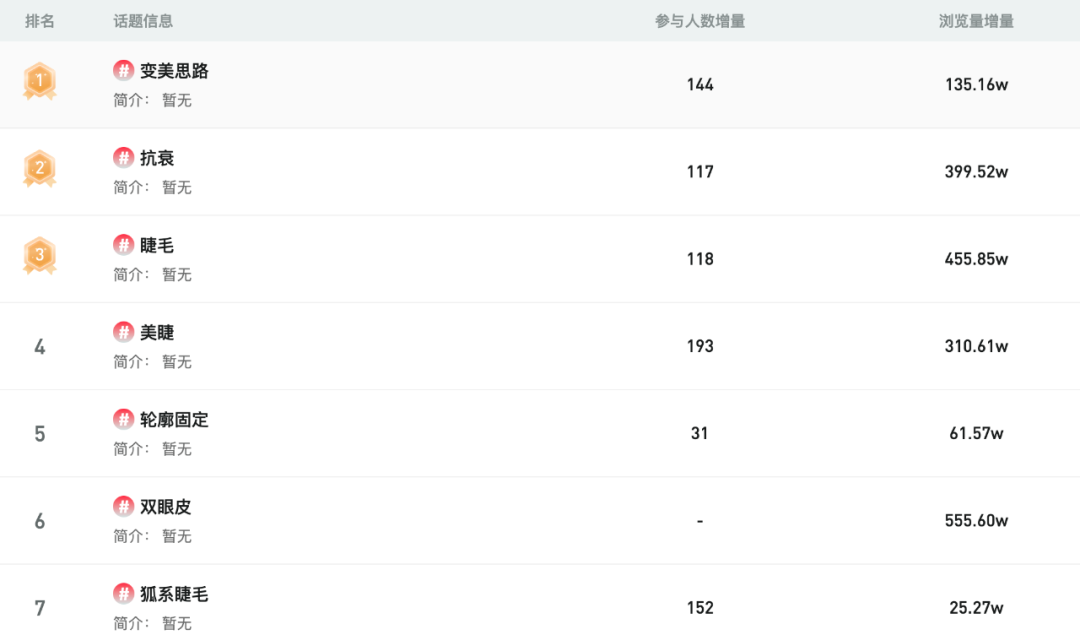The image size is (1080, 635).
Task: Click the hashtag icon next to 睫毛
Action: coord(123,244)
